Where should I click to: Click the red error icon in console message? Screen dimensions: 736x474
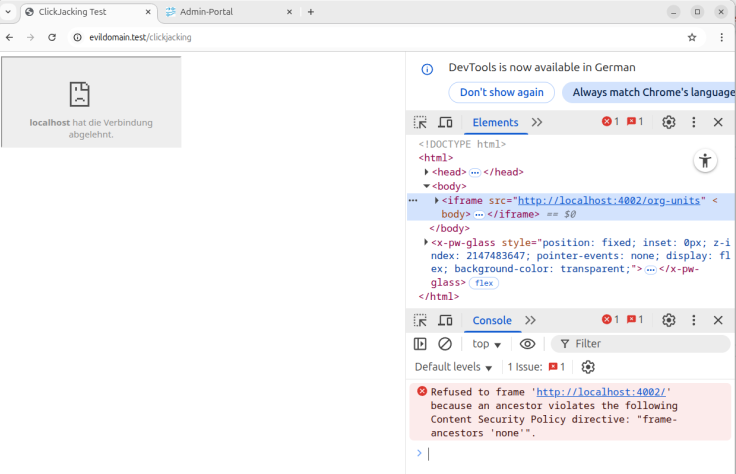point(422,391)
